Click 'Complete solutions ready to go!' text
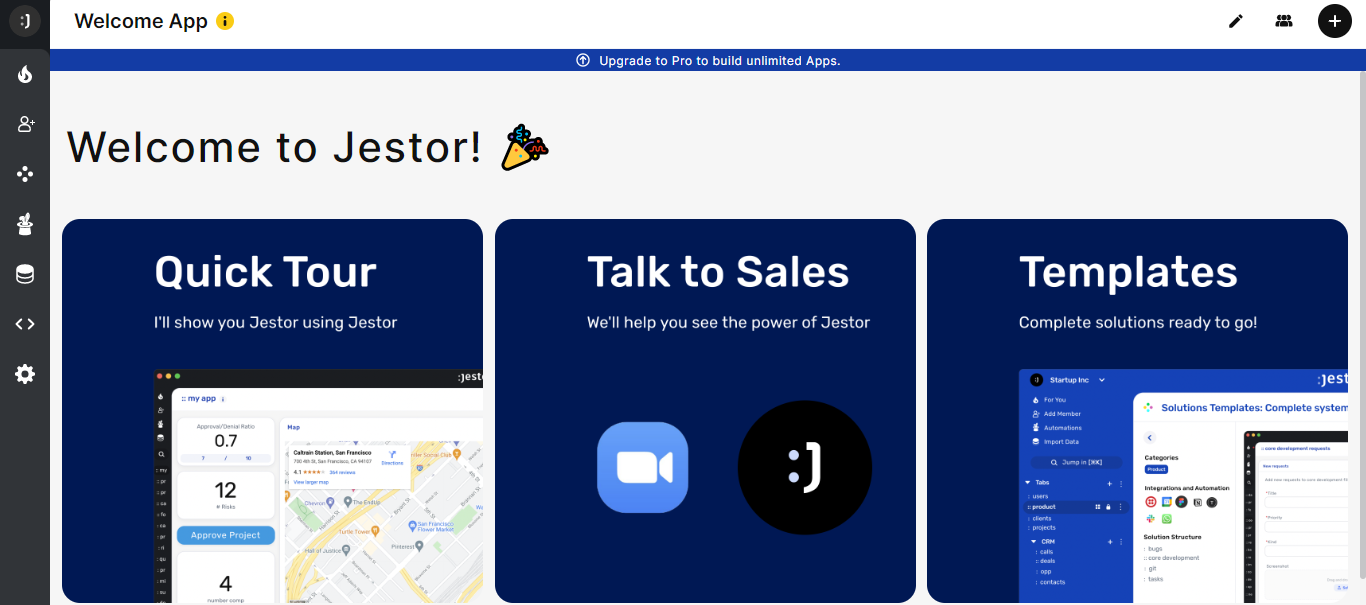The width and height of the screenshot is (1366, 605). coord(1138,322)
